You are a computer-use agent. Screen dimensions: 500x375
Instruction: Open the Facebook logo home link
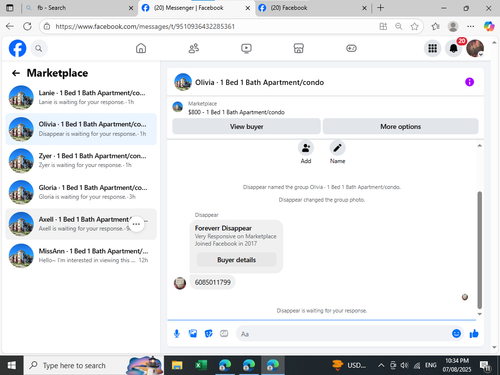coord(17,48)
